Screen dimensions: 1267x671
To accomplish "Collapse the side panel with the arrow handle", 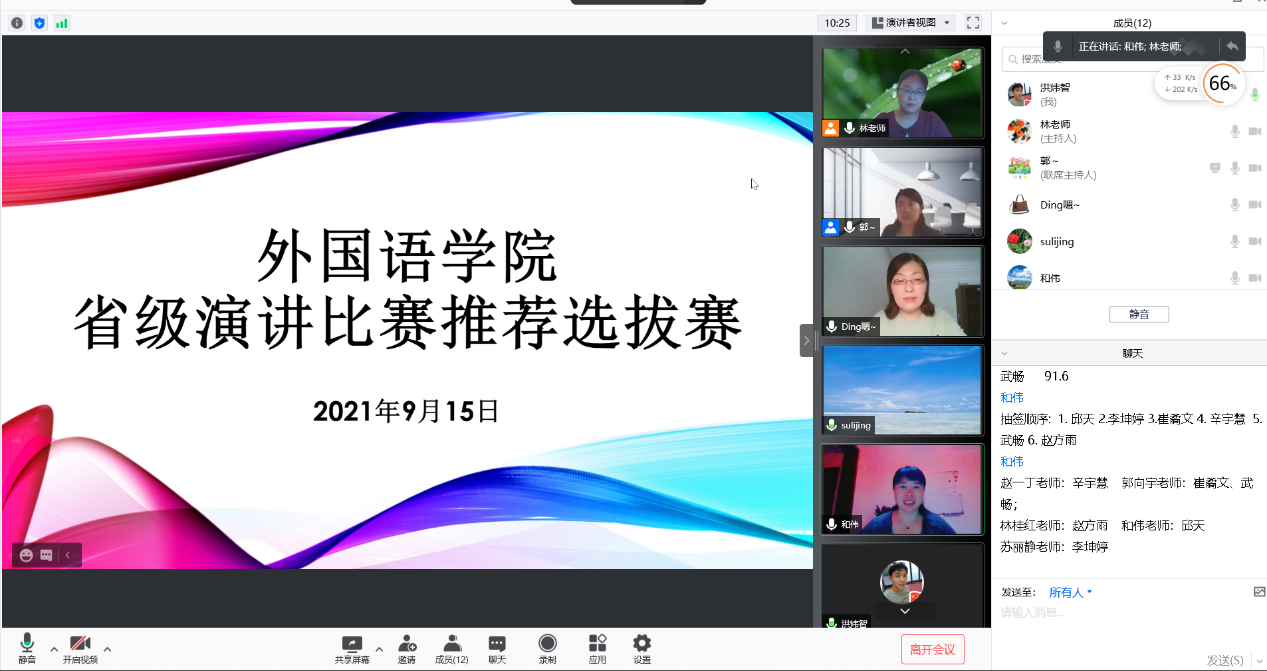I will 807,340.
